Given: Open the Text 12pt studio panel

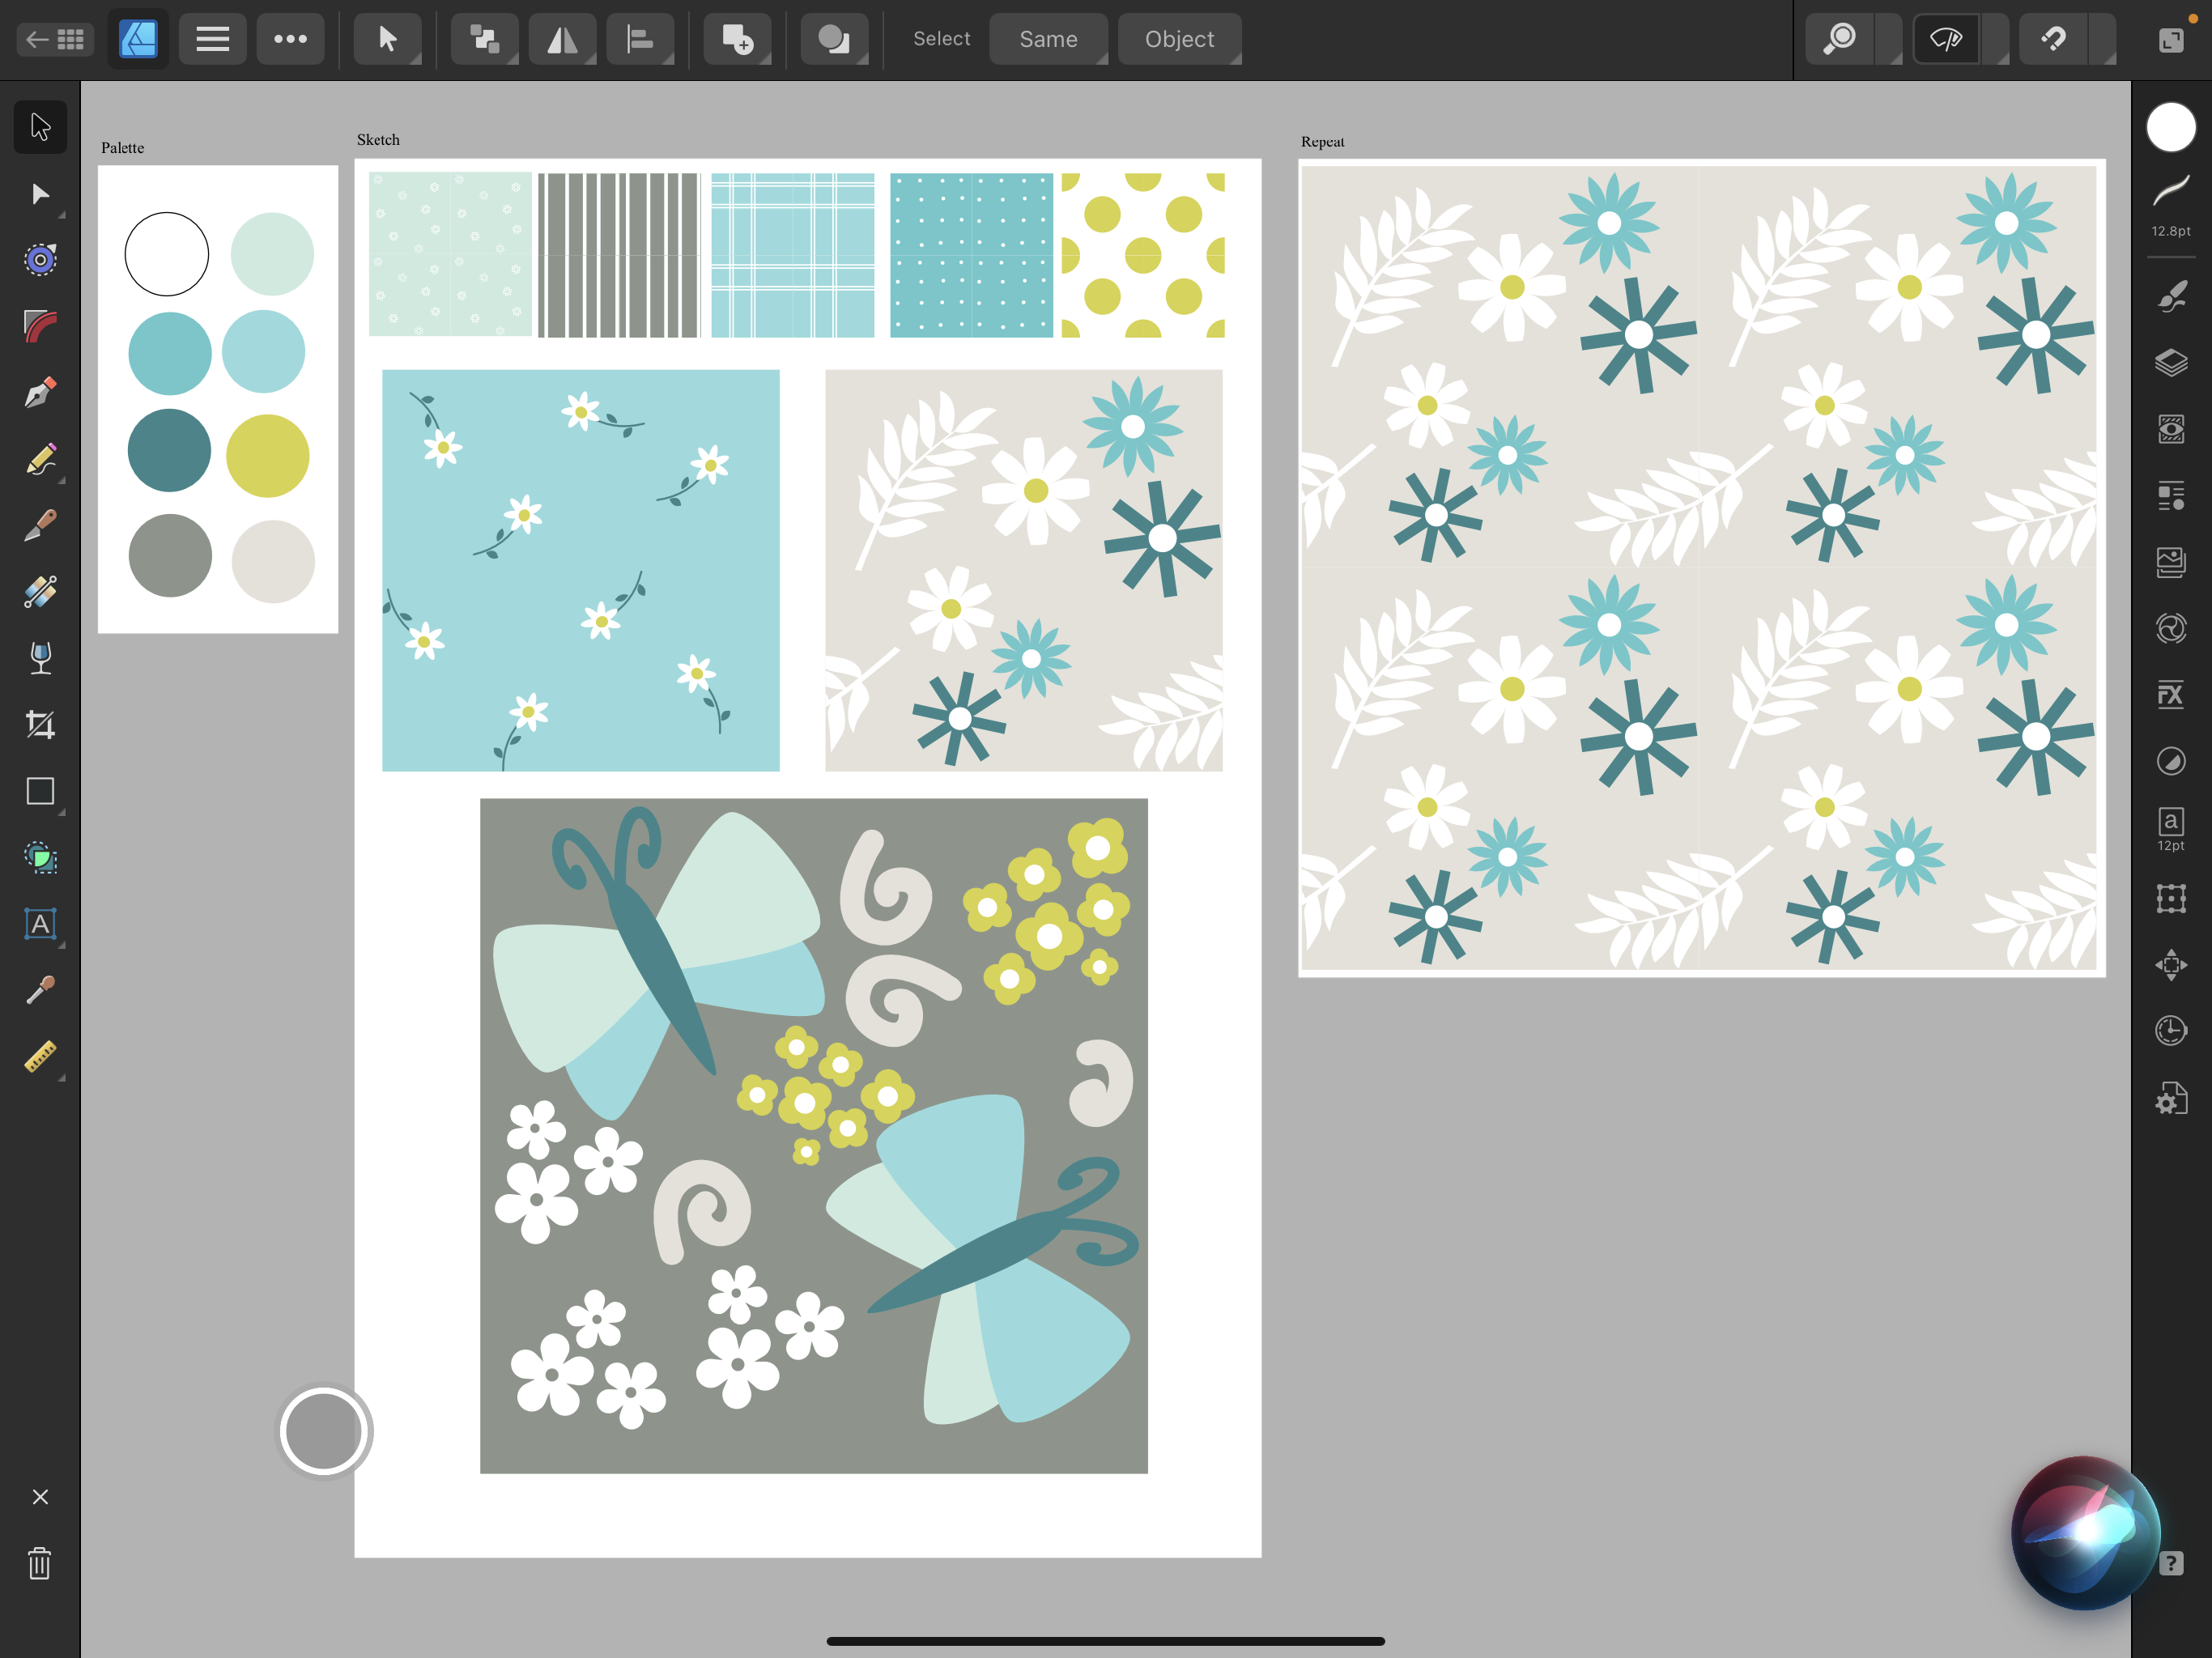Looking at the screenshot, I should pos(2171,830).
